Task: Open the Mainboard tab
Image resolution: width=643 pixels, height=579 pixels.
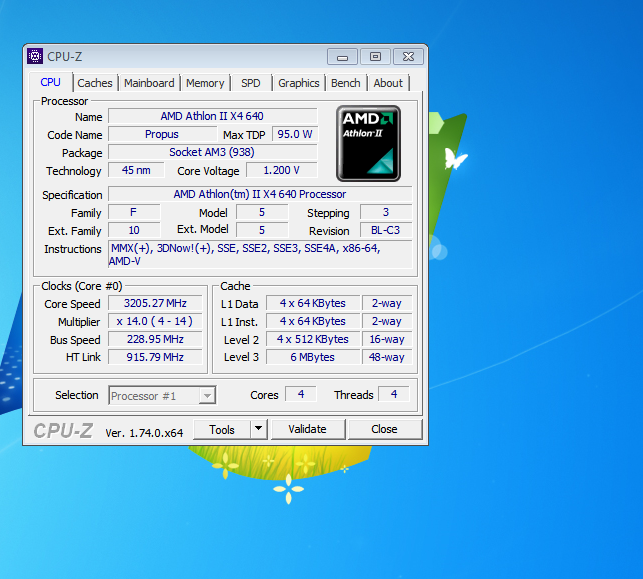Action: click(149, 83)
